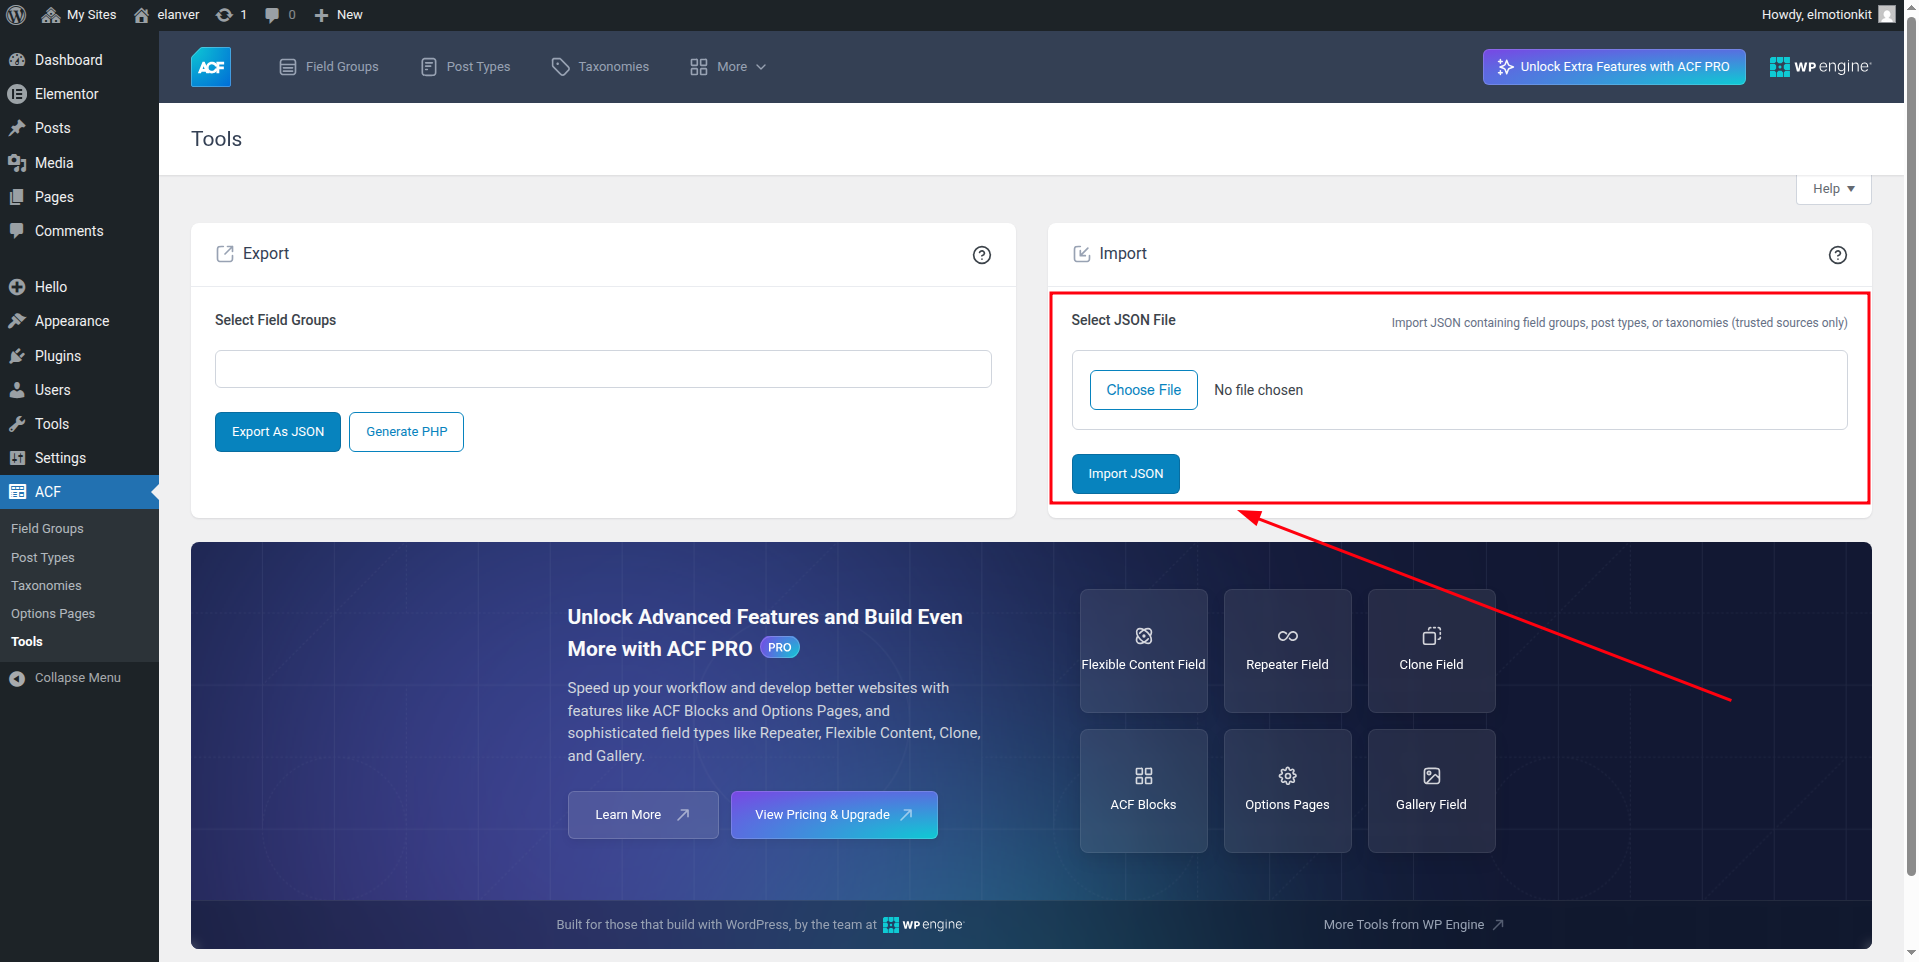Open the Media library menu
The width and height of the screenshot is (1919, 962).
79,163
